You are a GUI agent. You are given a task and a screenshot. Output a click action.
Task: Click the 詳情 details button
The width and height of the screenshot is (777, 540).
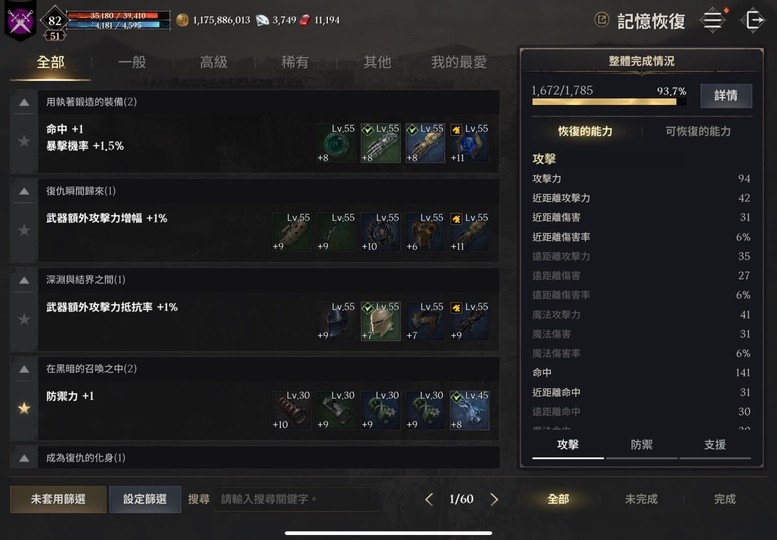[726, 96]
